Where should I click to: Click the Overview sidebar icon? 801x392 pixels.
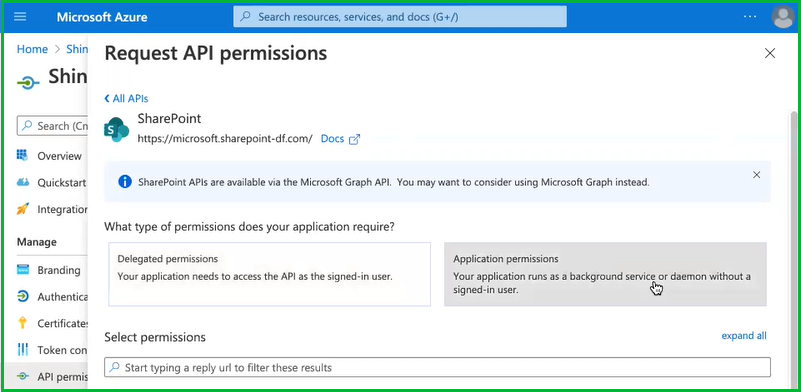[x=22, y=155]
